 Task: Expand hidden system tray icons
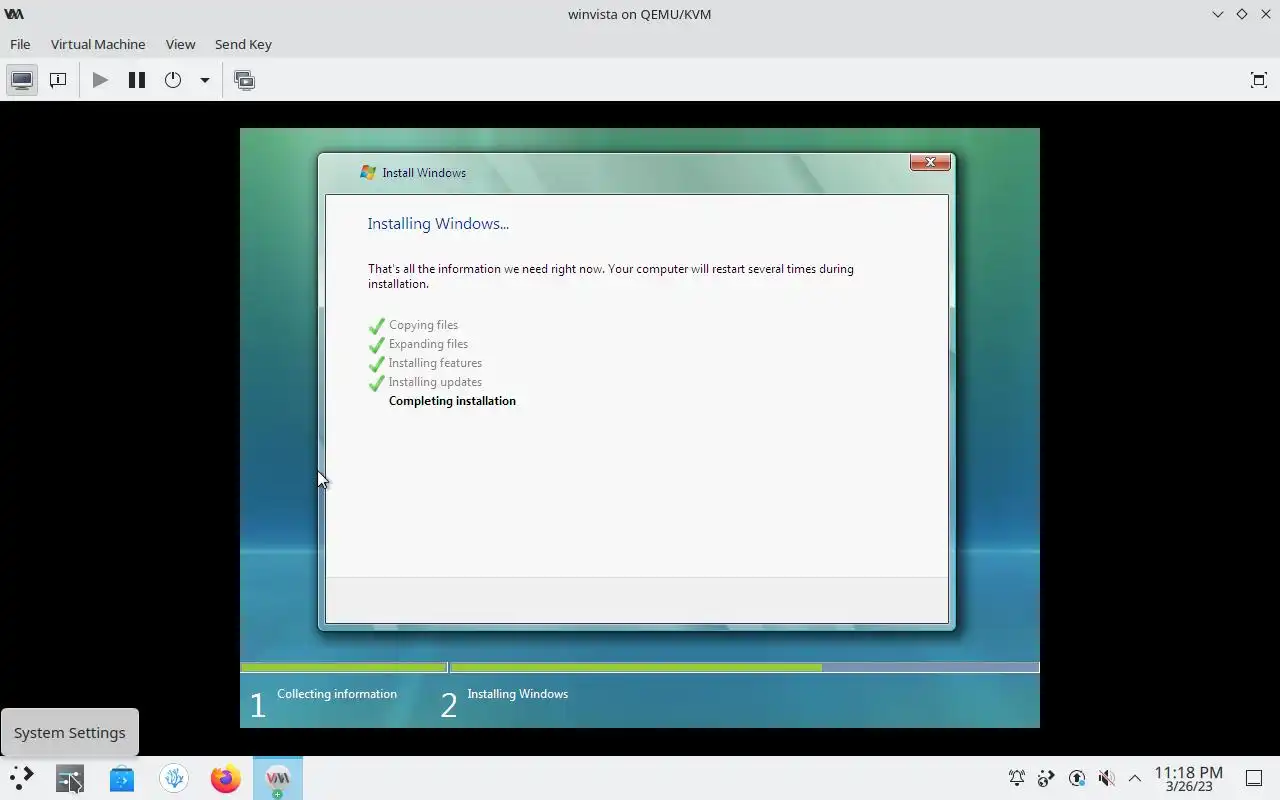[1135, 778]
